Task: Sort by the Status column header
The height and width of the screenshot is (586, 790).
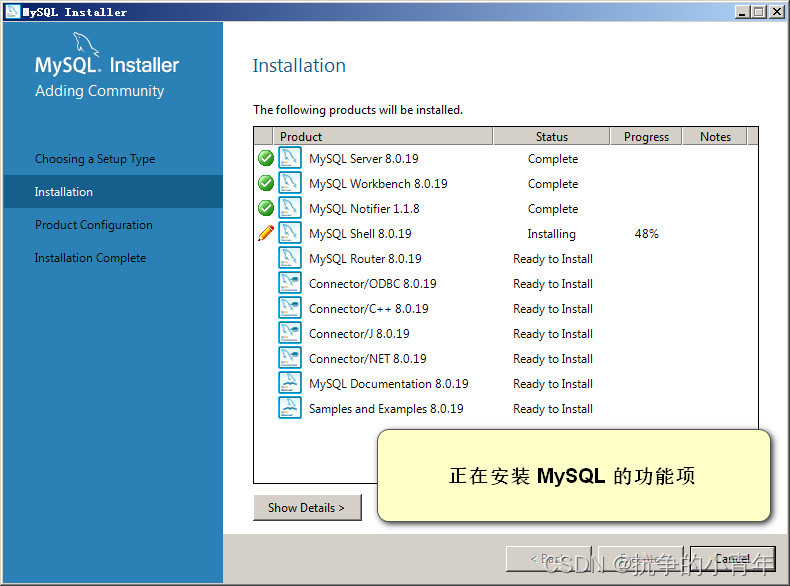Action: click(551, 137)
